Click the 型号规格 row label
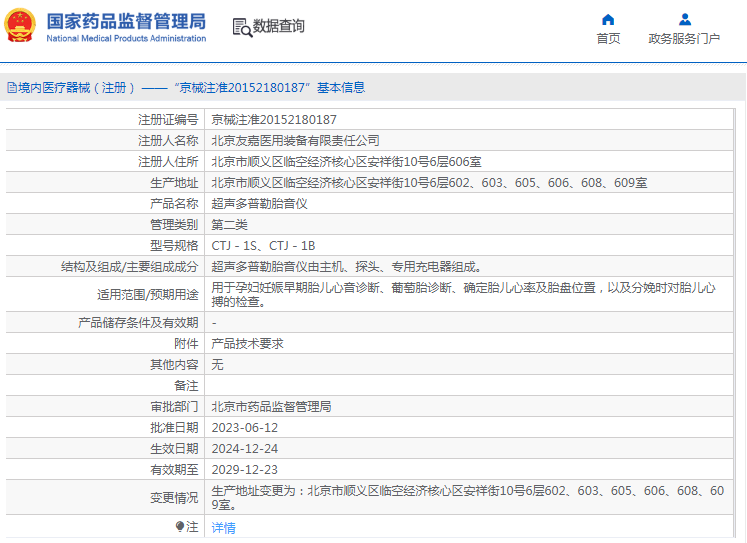Viewport: 747px width, 543px height. (174, 246)
